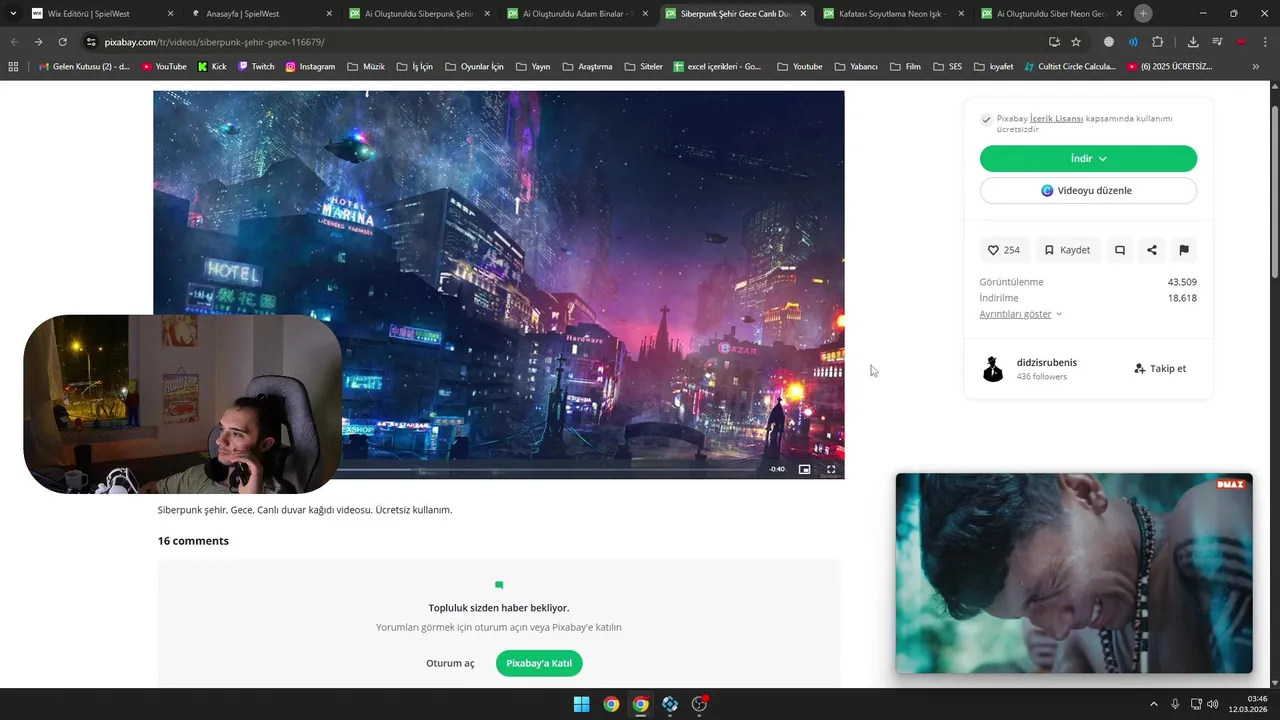
Task: Click Pixabay'a Katıl button
Action: 539,663
